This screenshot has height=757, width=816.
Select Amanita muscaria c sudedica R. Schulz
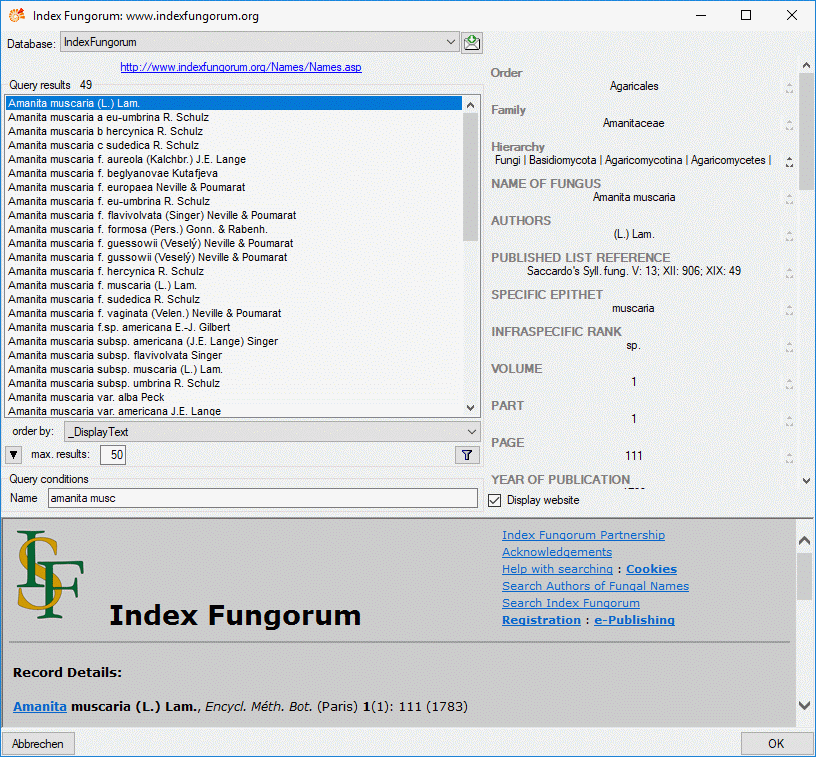coord(234,145)
